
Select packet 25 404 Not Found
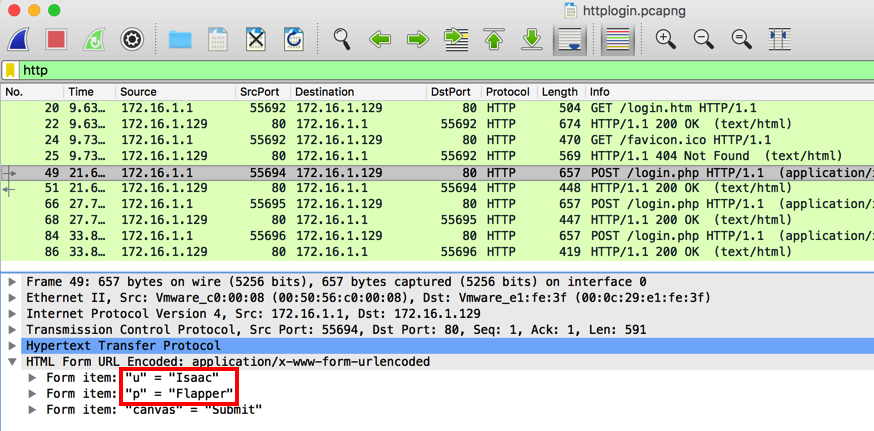point(437,156)
